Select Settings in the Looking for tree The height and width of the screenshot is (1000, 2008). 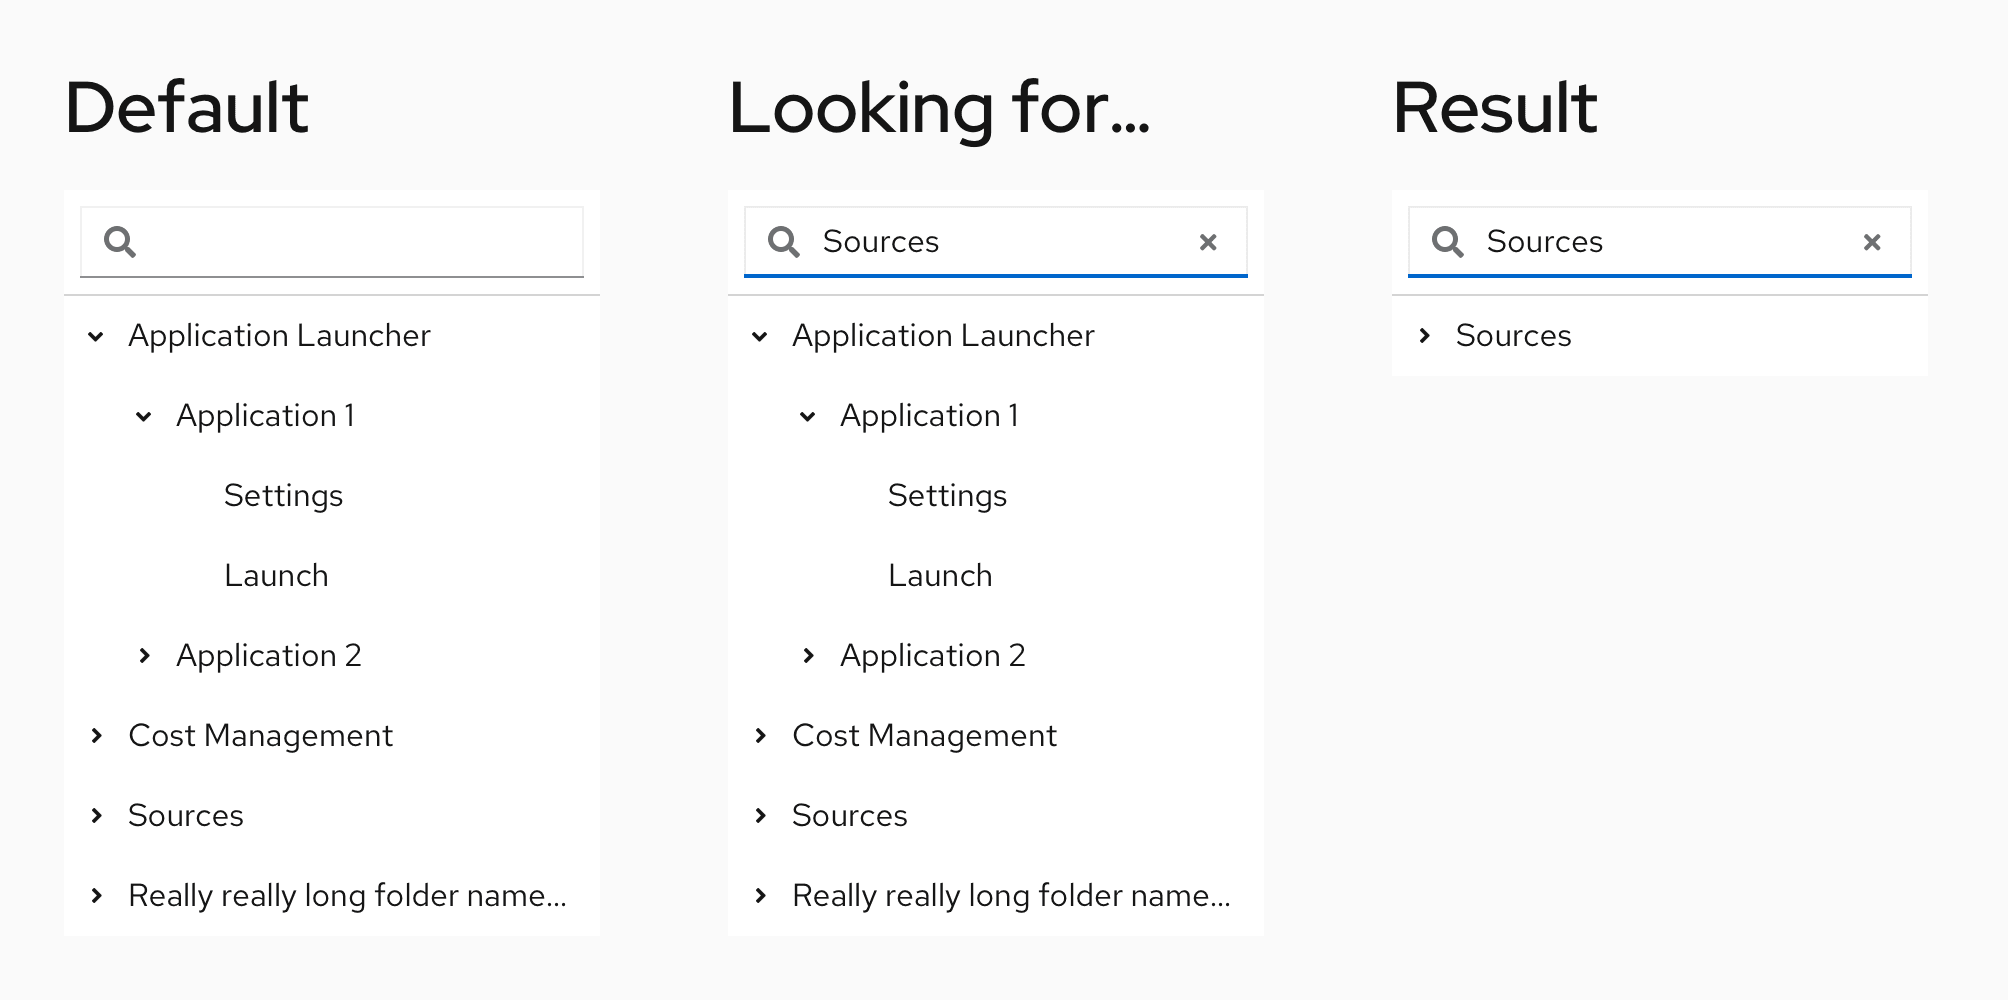(x=947, y=496)
